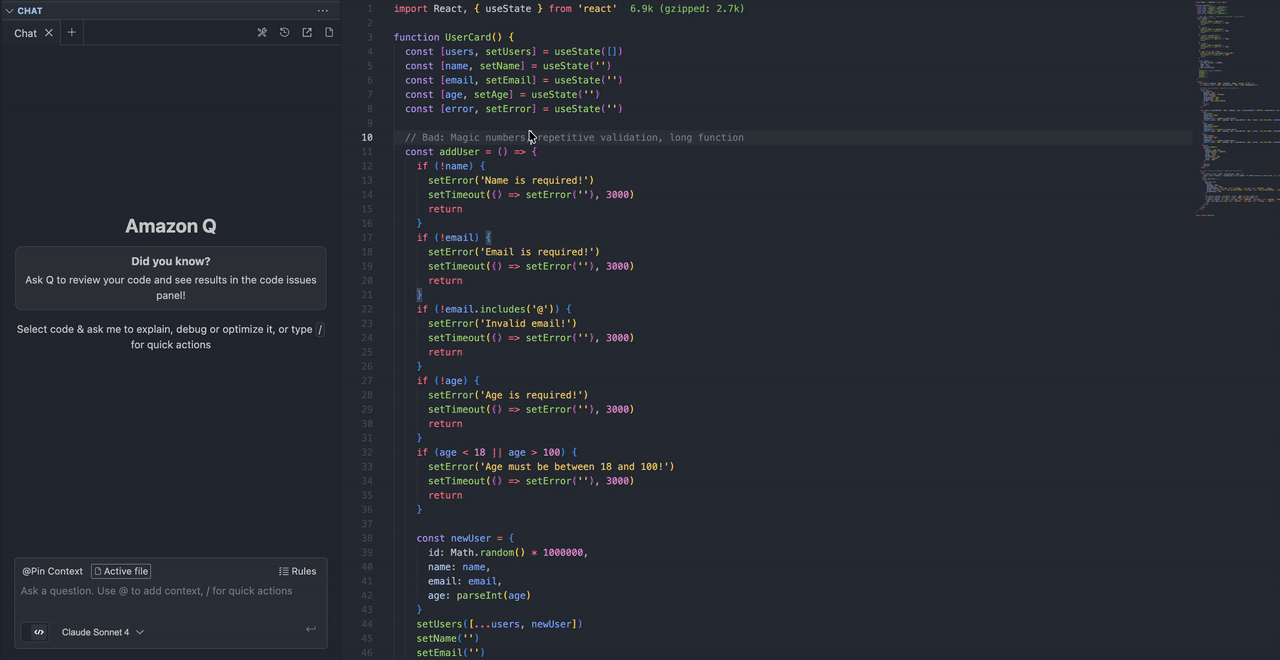Click line number 10 in the gutter
The width and height of the screenshot is (1280, 660).
coord(367,137)
